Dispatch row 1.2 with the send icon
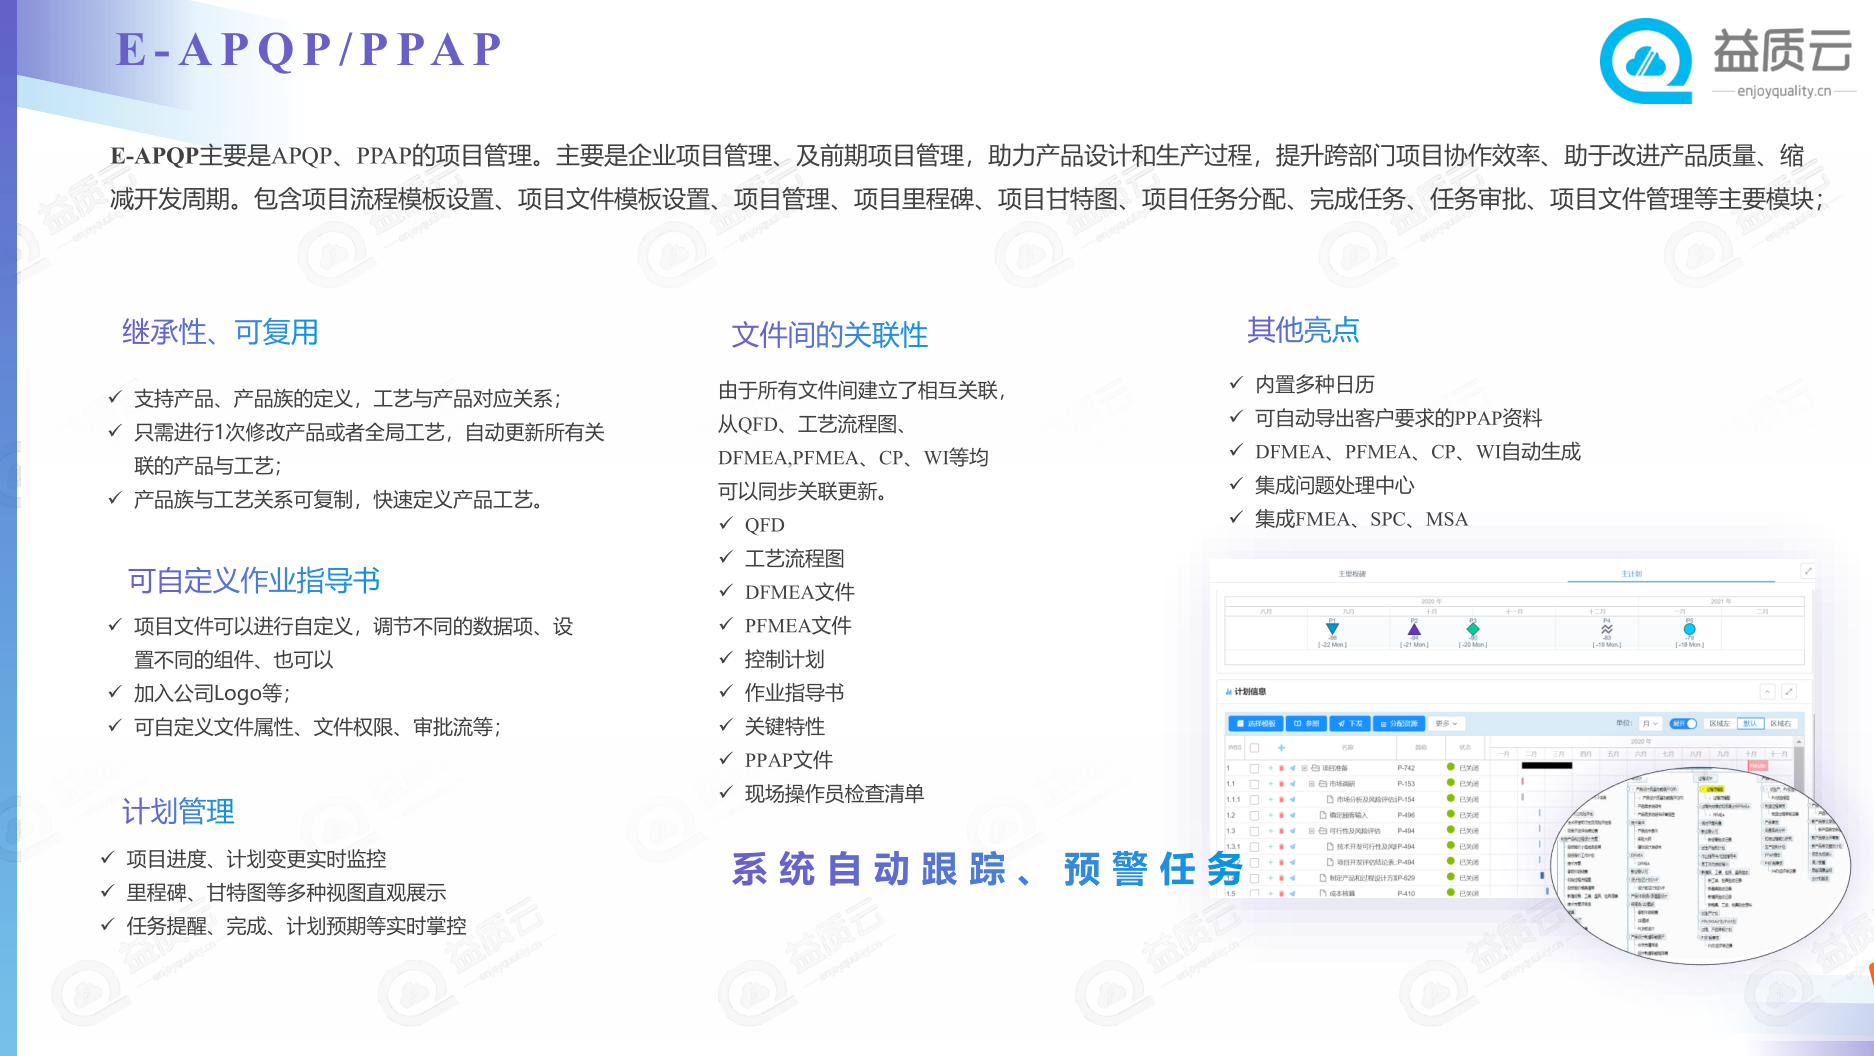Viewport: 1874px width, 1056px height. tap(1292, 815)
